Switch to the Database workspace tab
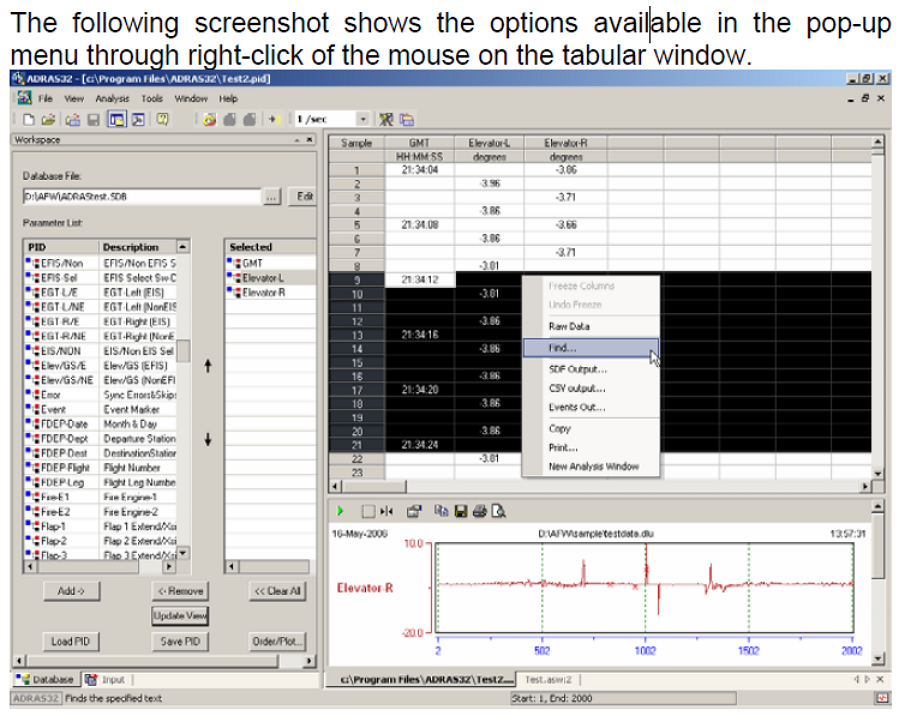 (x=46, y=680)
